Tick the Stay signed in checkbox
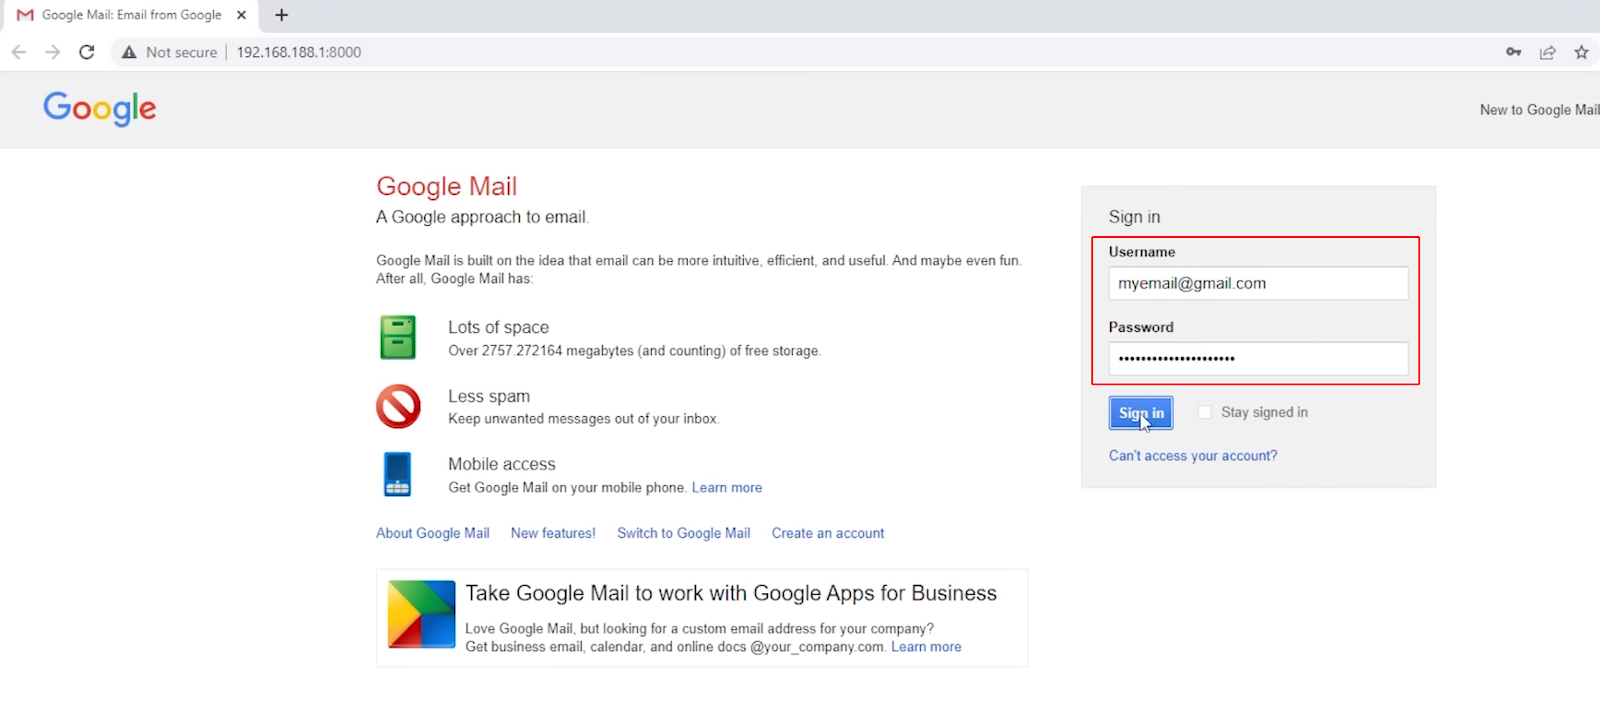The width and height of the screenshot is (1600, 723). [1204, 412]
